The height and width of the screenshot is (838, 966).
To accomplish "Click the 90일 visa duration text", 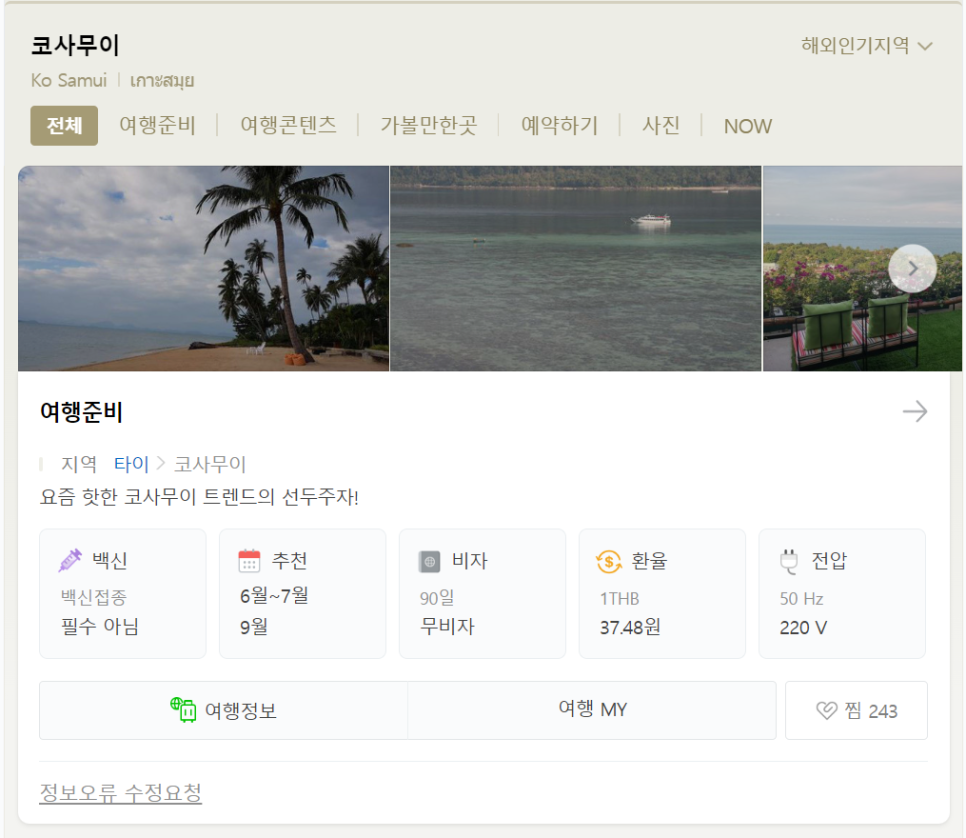I will (x=437, y=598).
